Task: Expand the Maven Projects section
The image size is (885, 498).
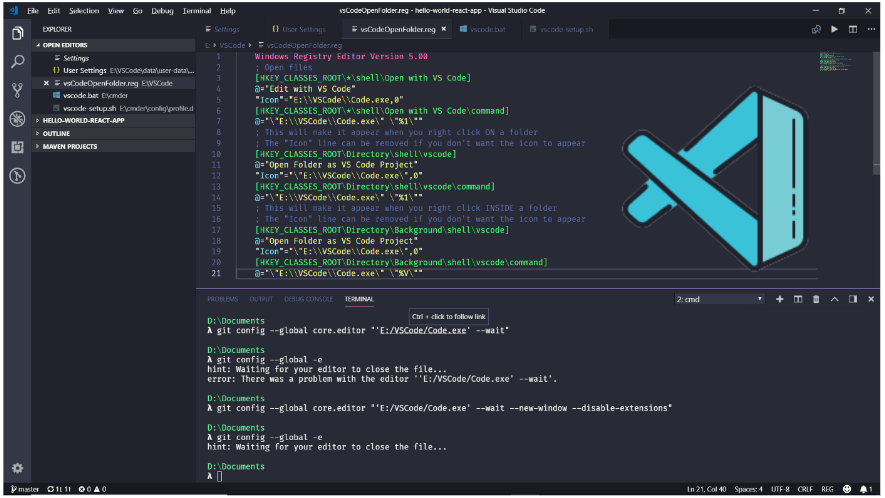Action: pos(113,147)
